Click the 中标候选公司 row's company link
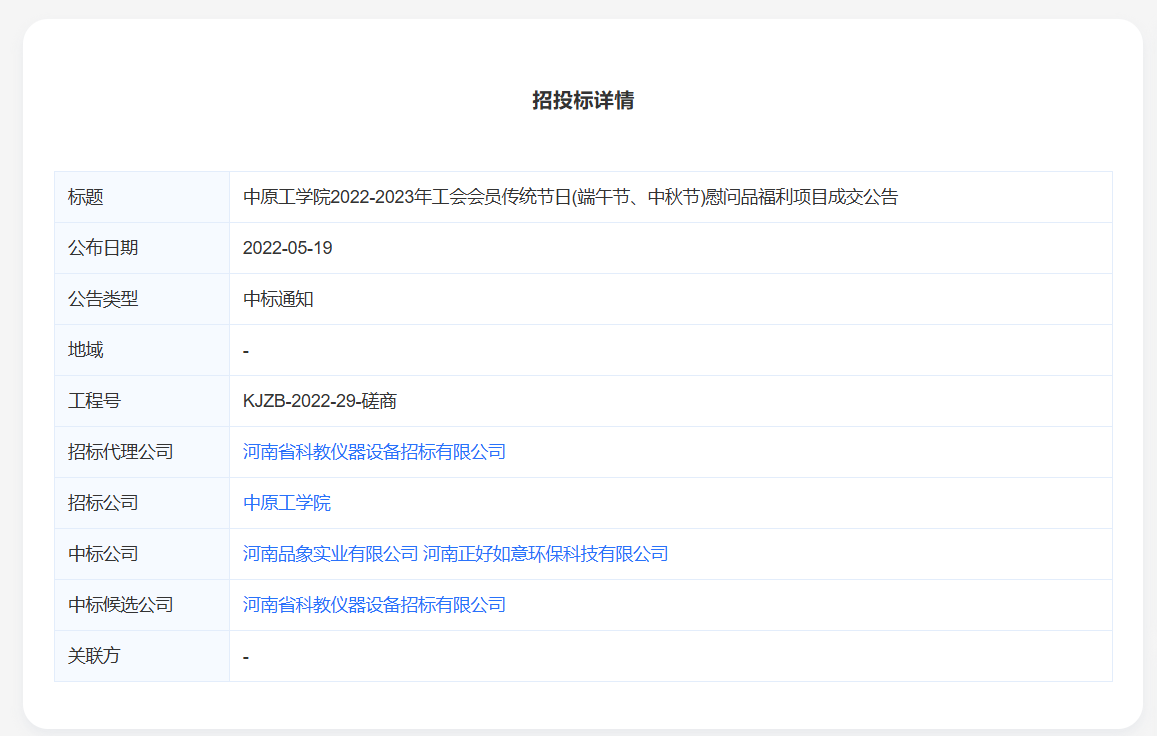1157x736 pixels. (x=374, y=605)
